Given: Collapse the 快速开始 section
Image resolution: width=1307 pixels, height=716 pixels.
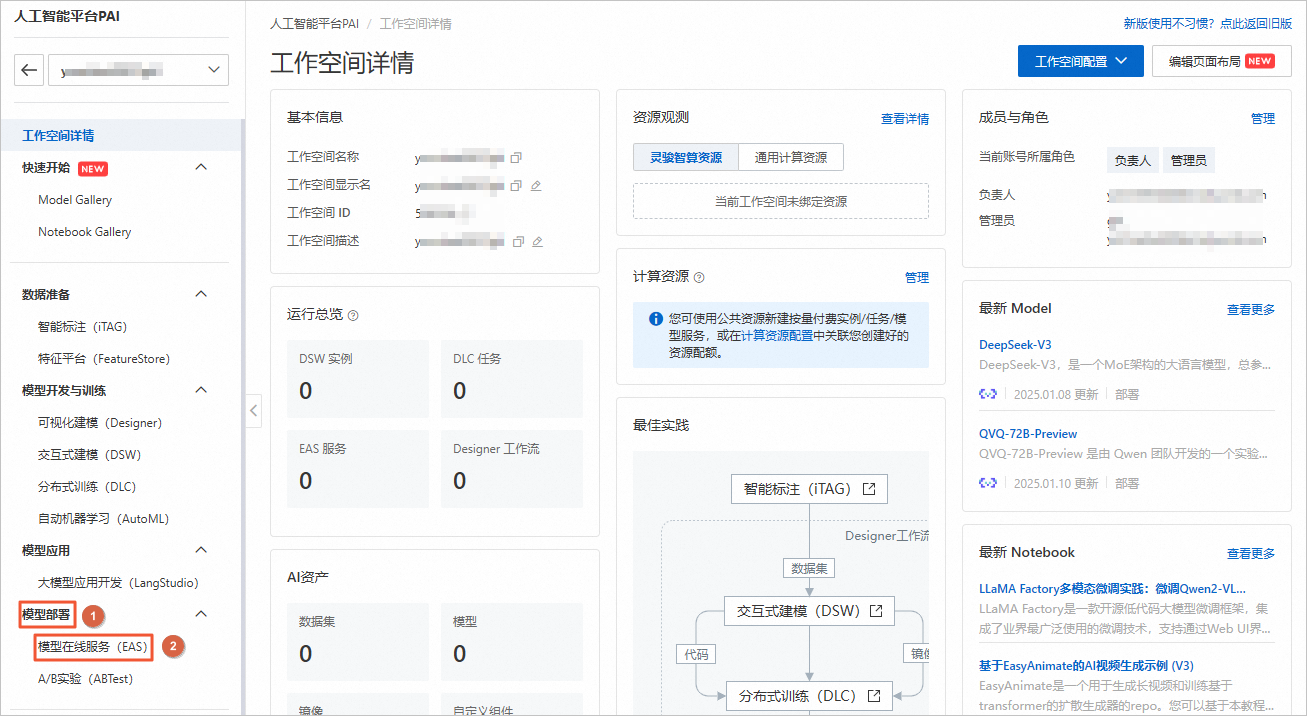Looking at the screenshot, I should pos(201,167).
